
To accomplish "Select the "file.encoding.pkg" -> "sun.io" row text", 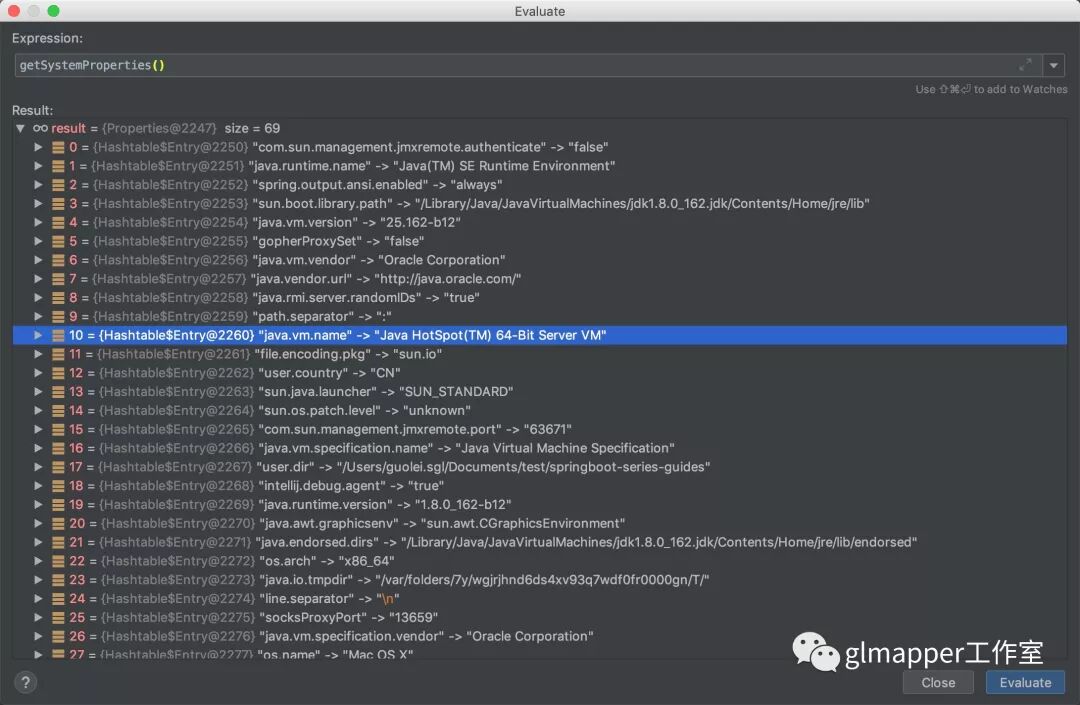I will (x=349, y=354).
